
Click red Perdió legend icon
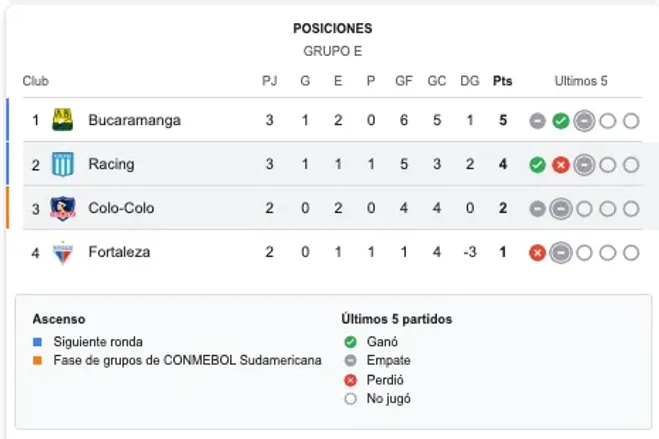pos(350,379)
